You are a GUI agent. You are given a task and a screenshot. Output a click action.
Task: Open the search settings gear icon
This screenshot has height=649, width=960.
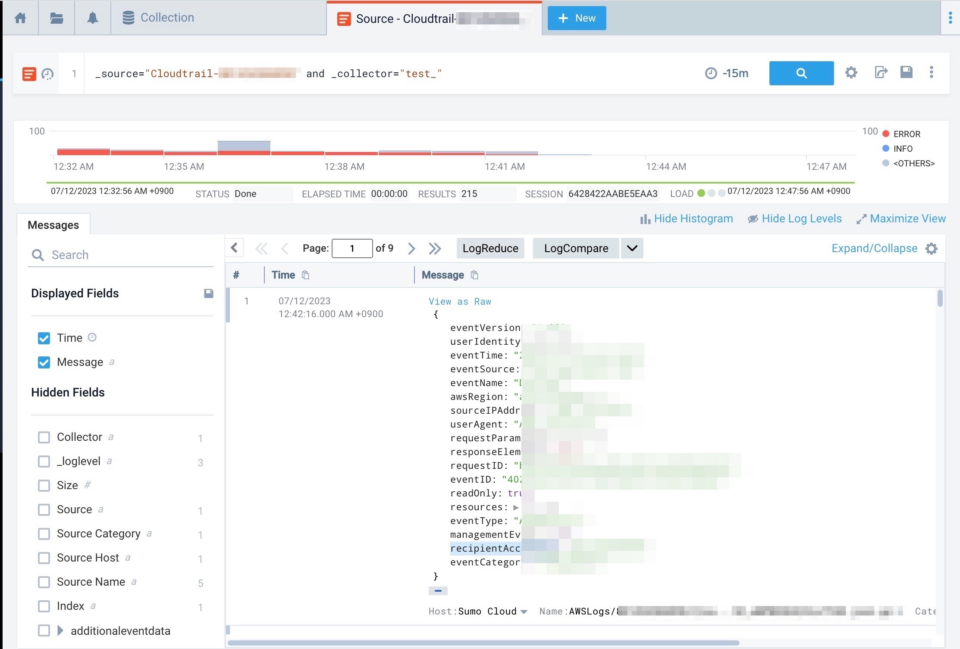pyautogui.click(x=850, y=73)
